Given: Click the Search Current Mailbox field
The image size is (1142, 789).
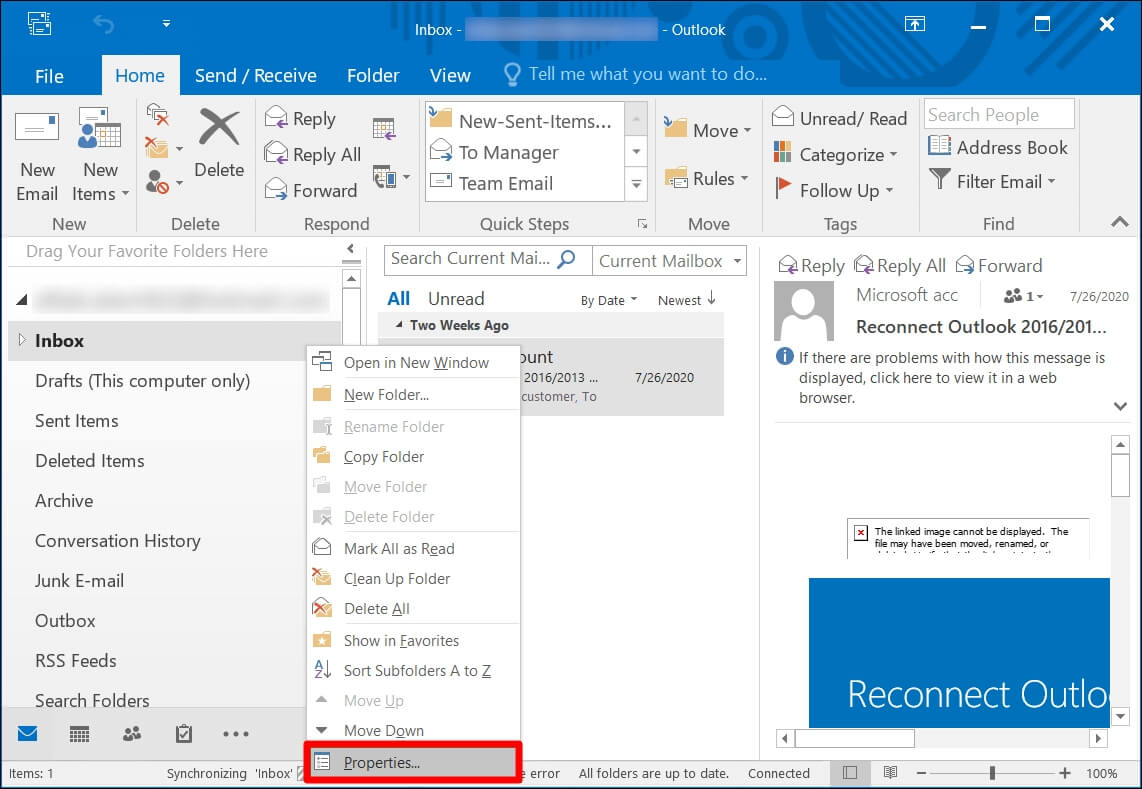Looking at the screenshot, I should [x=487, y=259].
